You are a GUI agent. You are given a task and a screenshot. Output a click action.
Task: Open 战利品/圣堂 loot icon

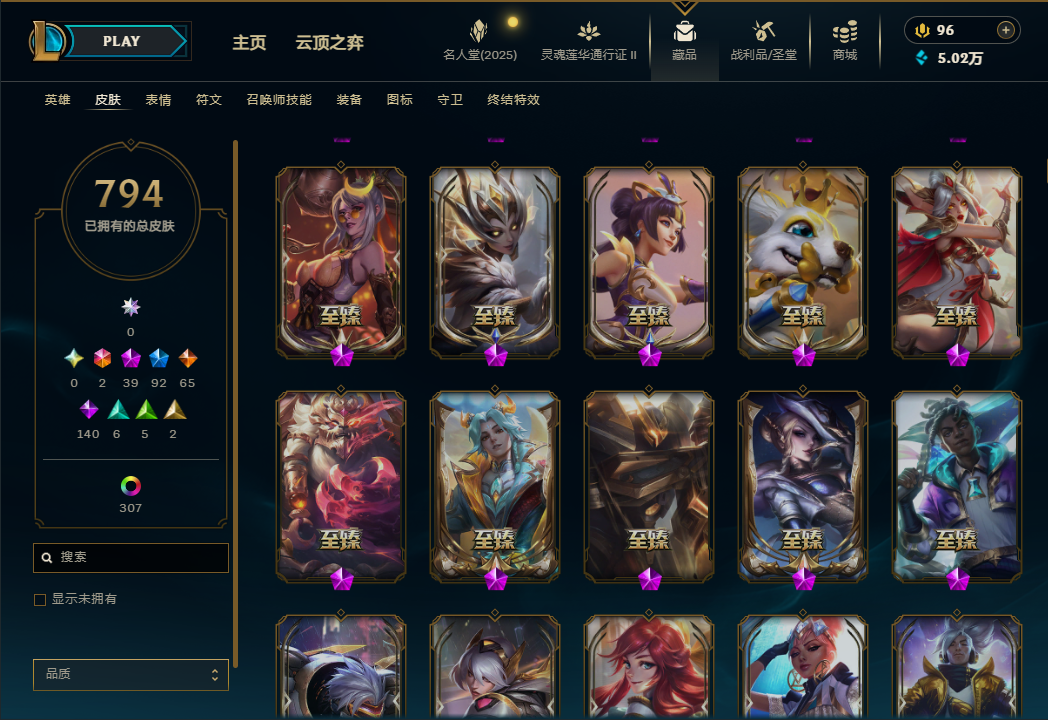coord(763,31)
